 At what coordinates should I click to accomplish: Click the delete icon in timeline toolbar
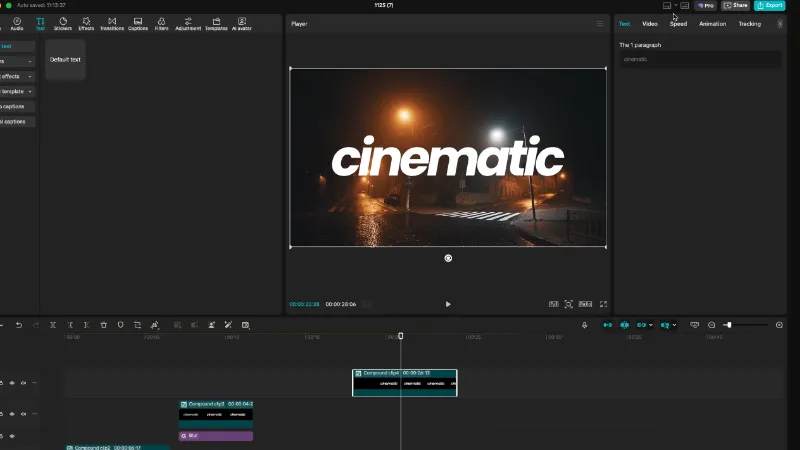tap(103, 325)
